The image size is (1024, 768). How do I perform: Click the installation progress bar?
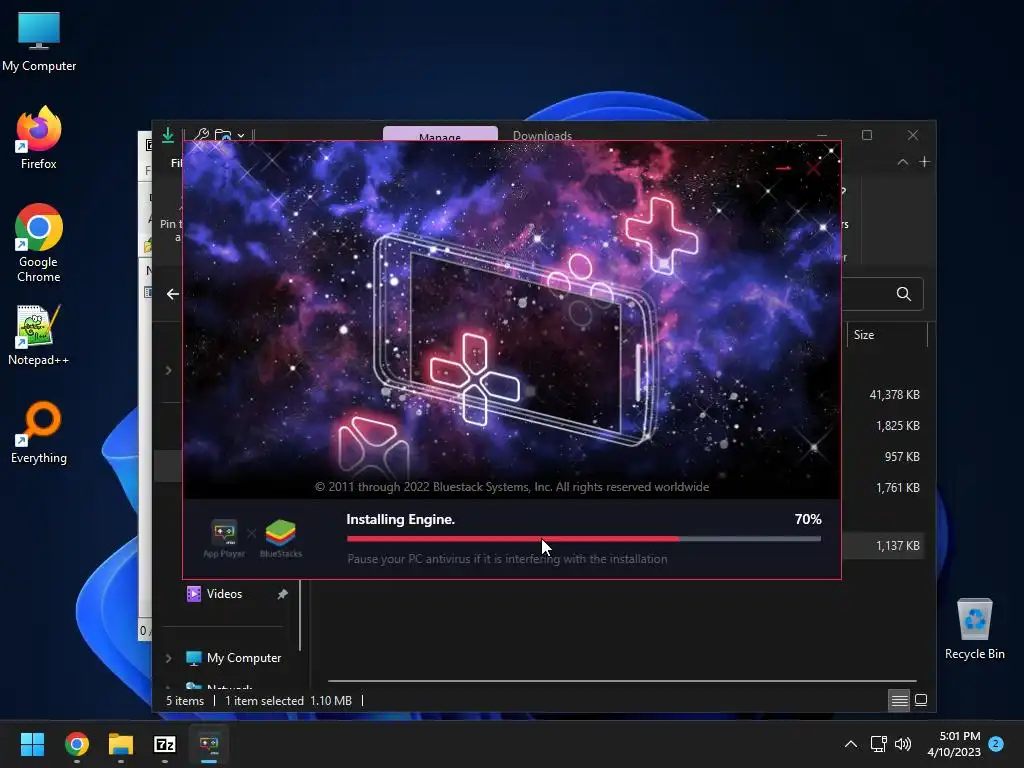pos(584,539)
